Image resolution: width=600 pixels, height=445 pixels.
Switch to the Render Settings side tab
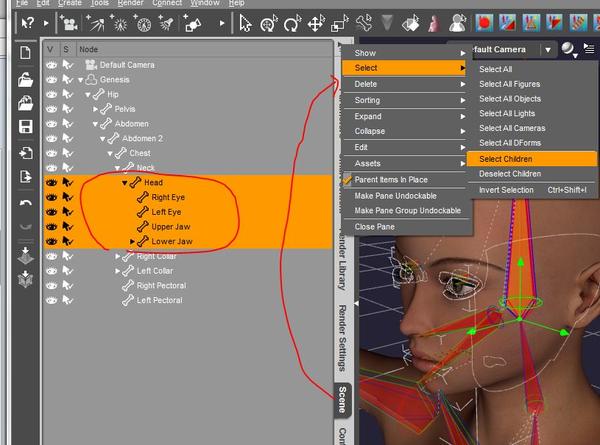point(342,338)
